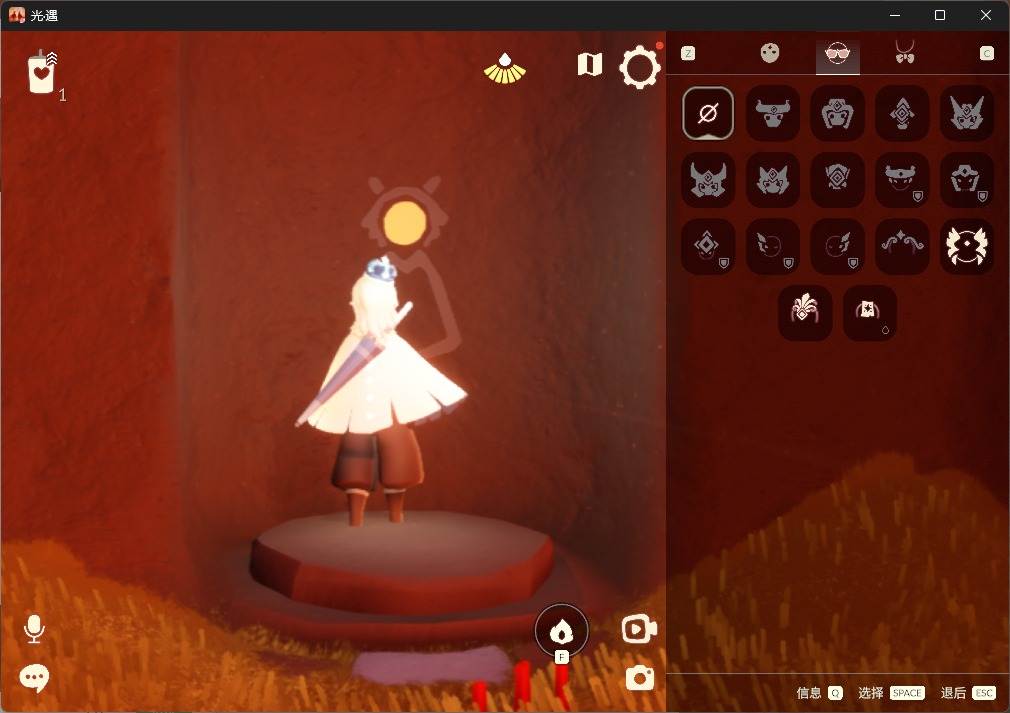Screen dimensions: 1010x713
Task: Go to previous category with Z
Action: [x=688, y=53]
